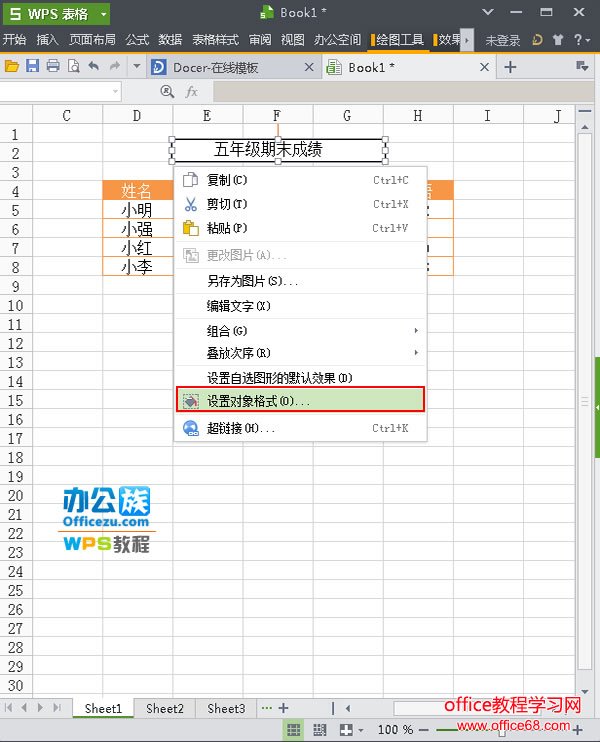600x742 pixels.
Task: Go to first sheet navigation arrow
Action: click(x=8, y=707)
